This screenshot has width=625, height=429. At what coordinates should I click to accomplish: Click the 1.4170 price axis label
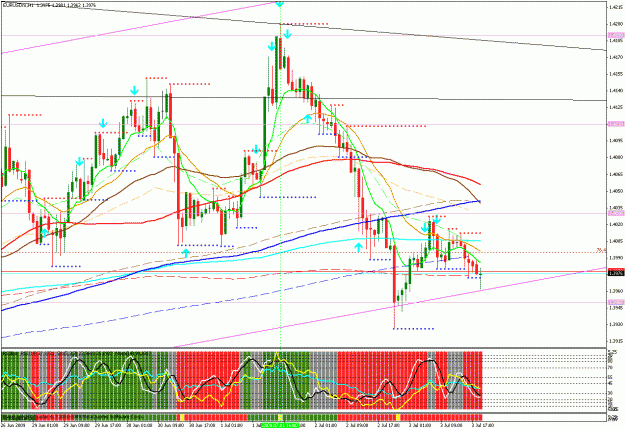[x=616, y=57]
